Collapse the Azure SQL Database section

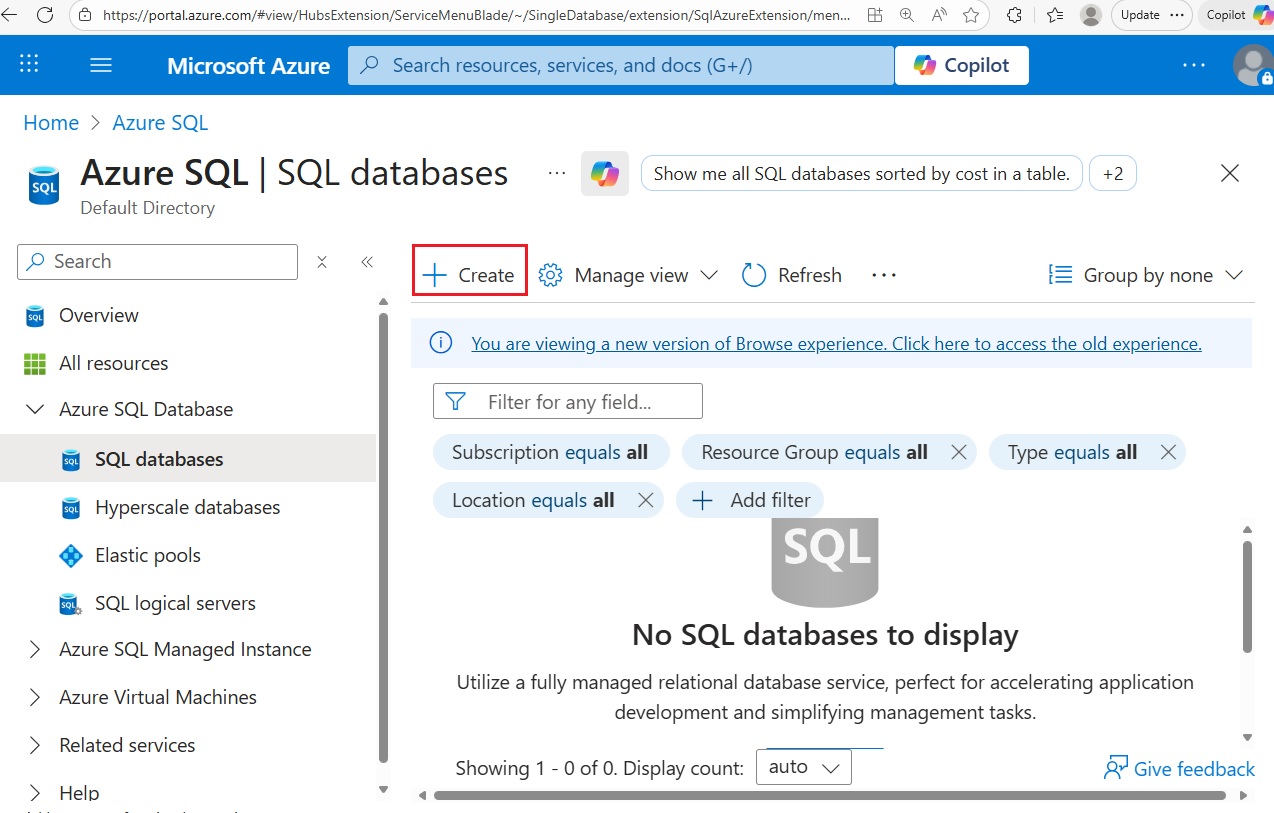tap(35, 409)
